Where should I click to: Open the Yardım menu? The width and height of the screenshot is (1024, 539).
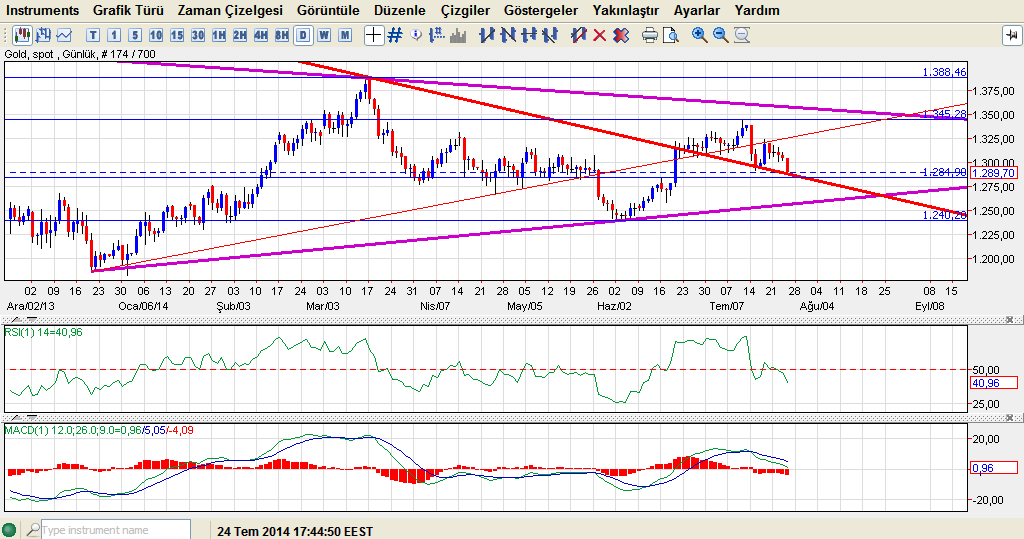coord(757,10)
